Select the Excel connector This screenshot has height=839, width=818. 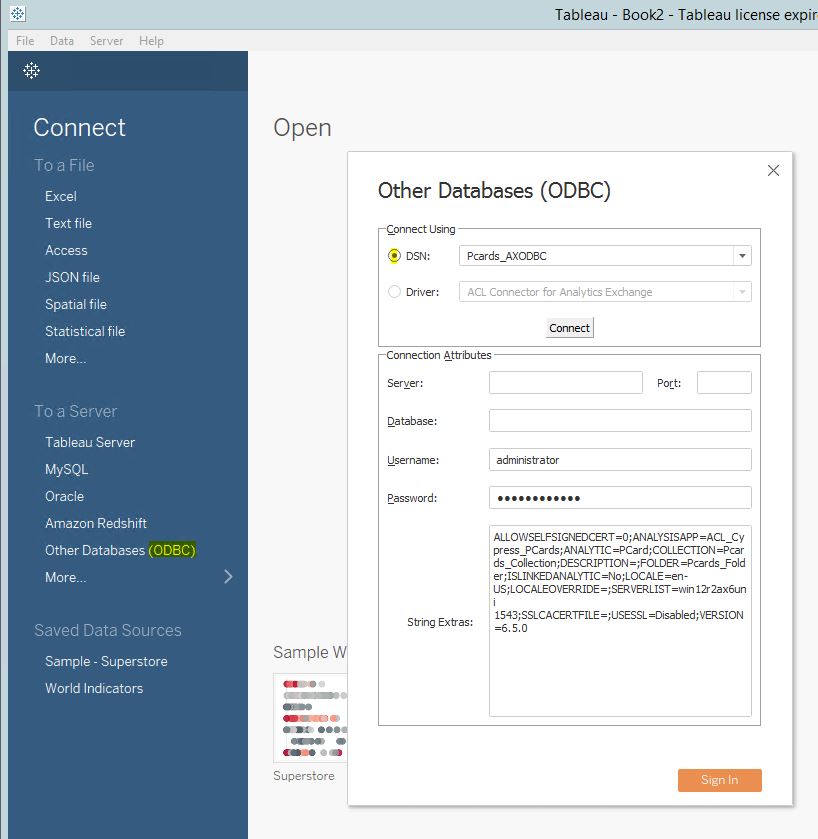pyautogui.click(x=61, y=196)
